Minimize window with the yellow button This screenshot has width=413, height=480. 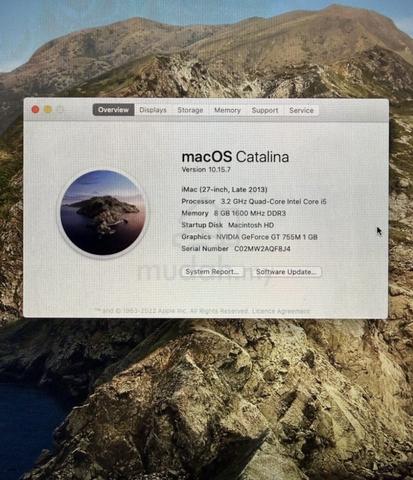click(48, 109)
